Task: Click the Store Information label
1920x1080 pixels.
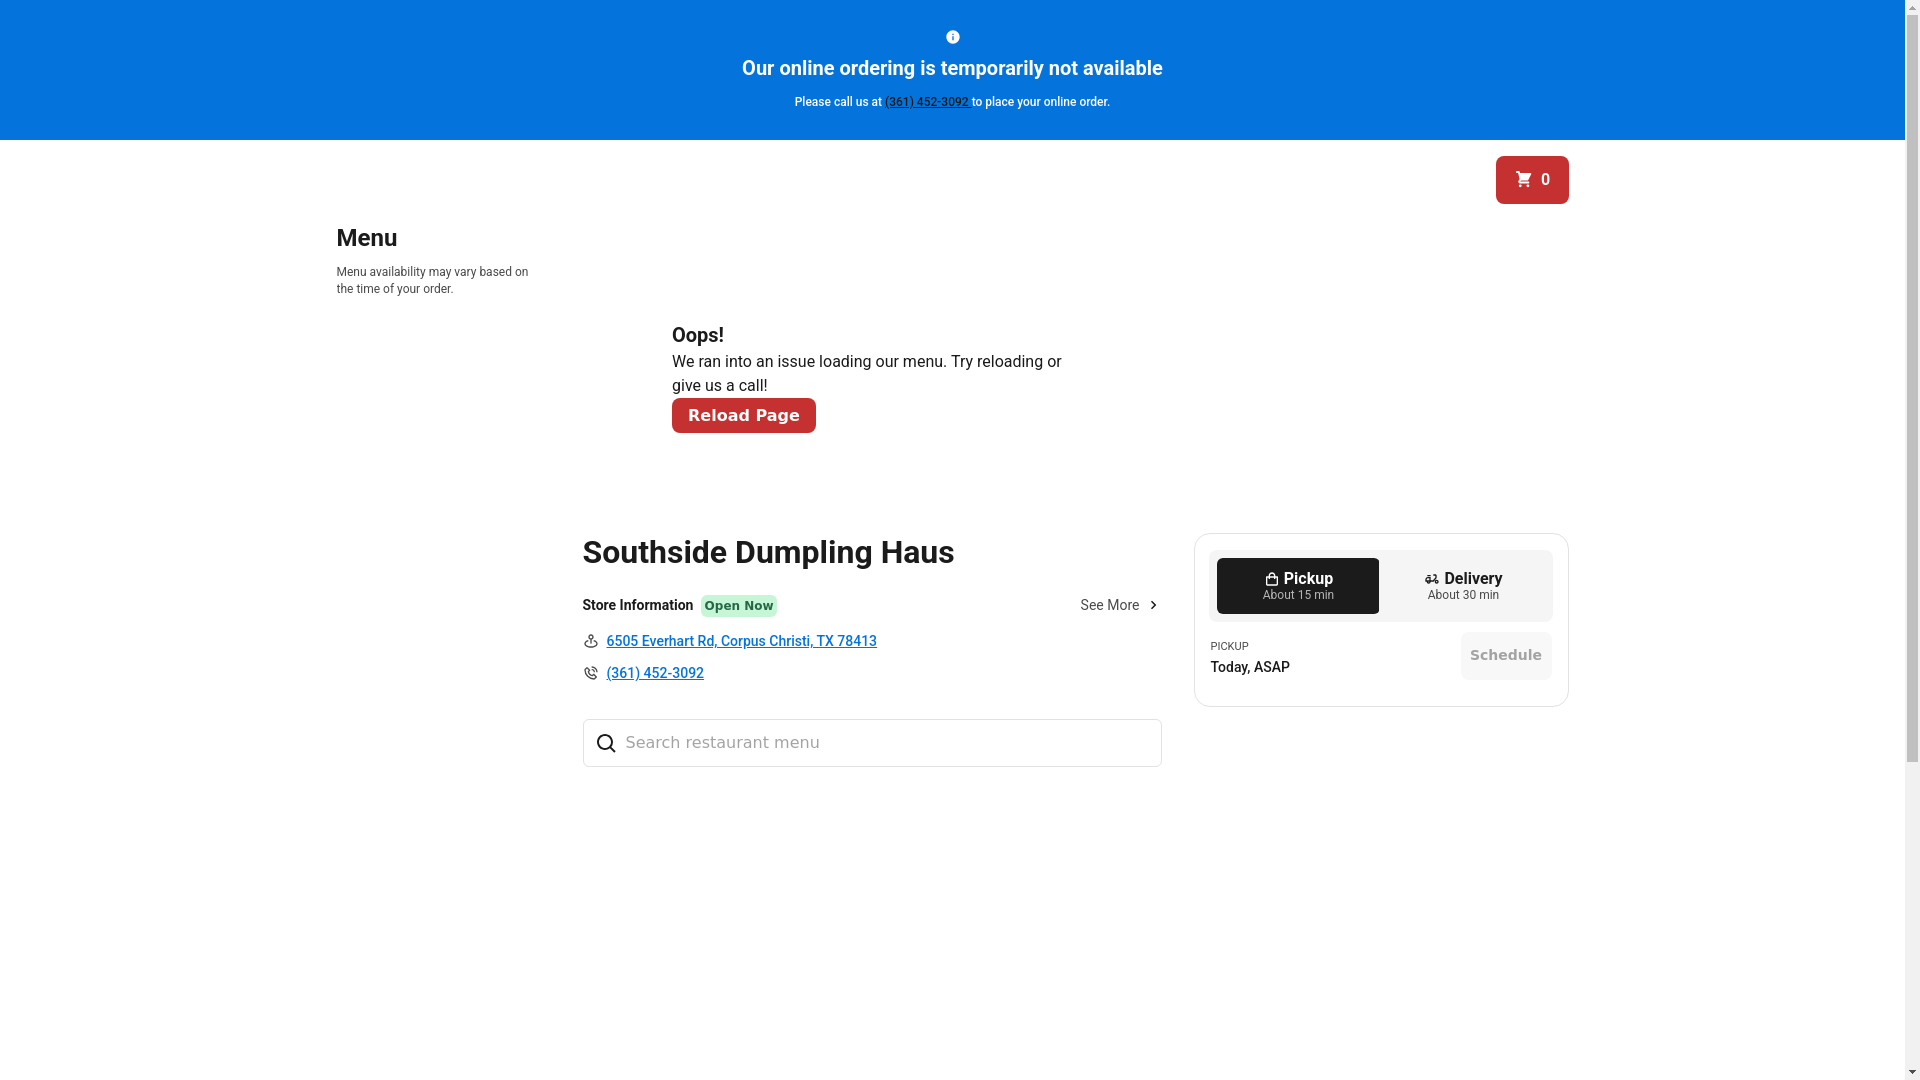Action: tap(637, 605)
